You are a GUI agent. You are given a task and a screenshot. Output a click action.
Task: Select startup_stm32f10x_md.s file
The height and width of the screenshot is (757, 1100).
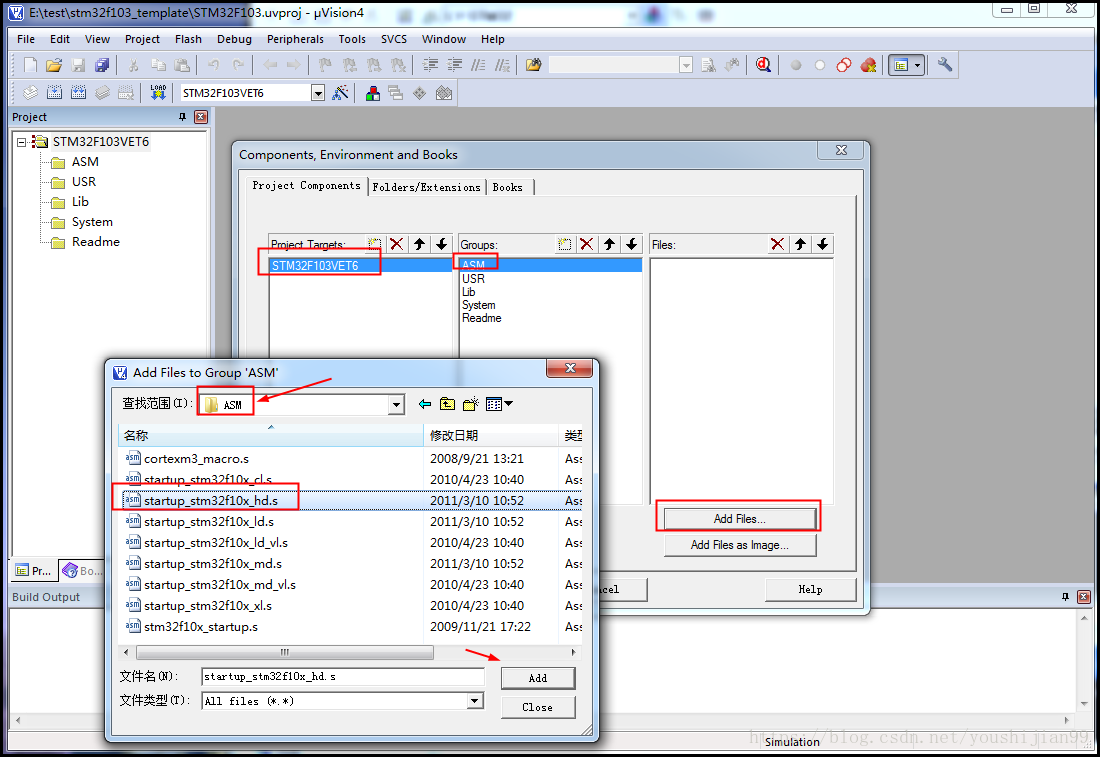(213, 563)
